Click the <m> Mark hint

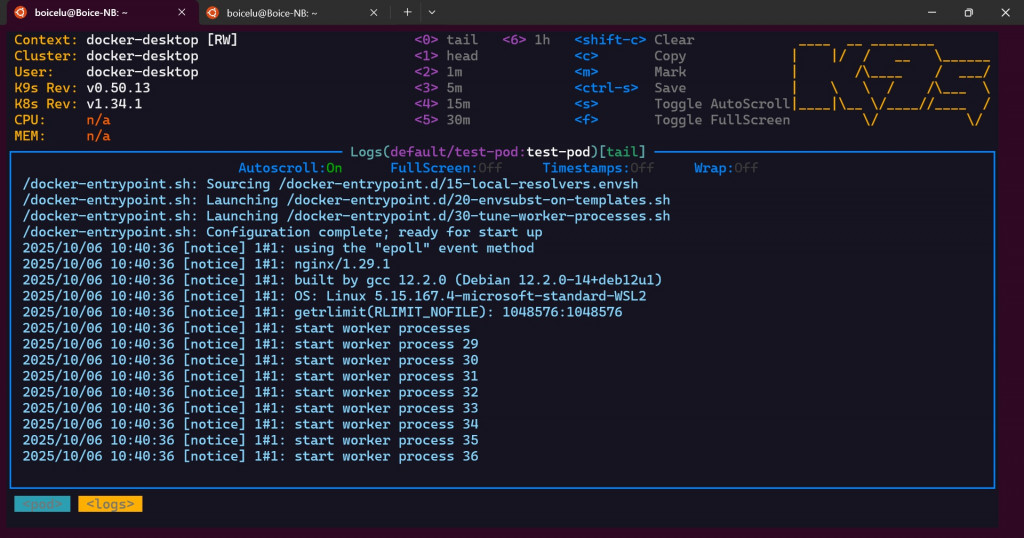pyautogui.click(x=630, y=72)
